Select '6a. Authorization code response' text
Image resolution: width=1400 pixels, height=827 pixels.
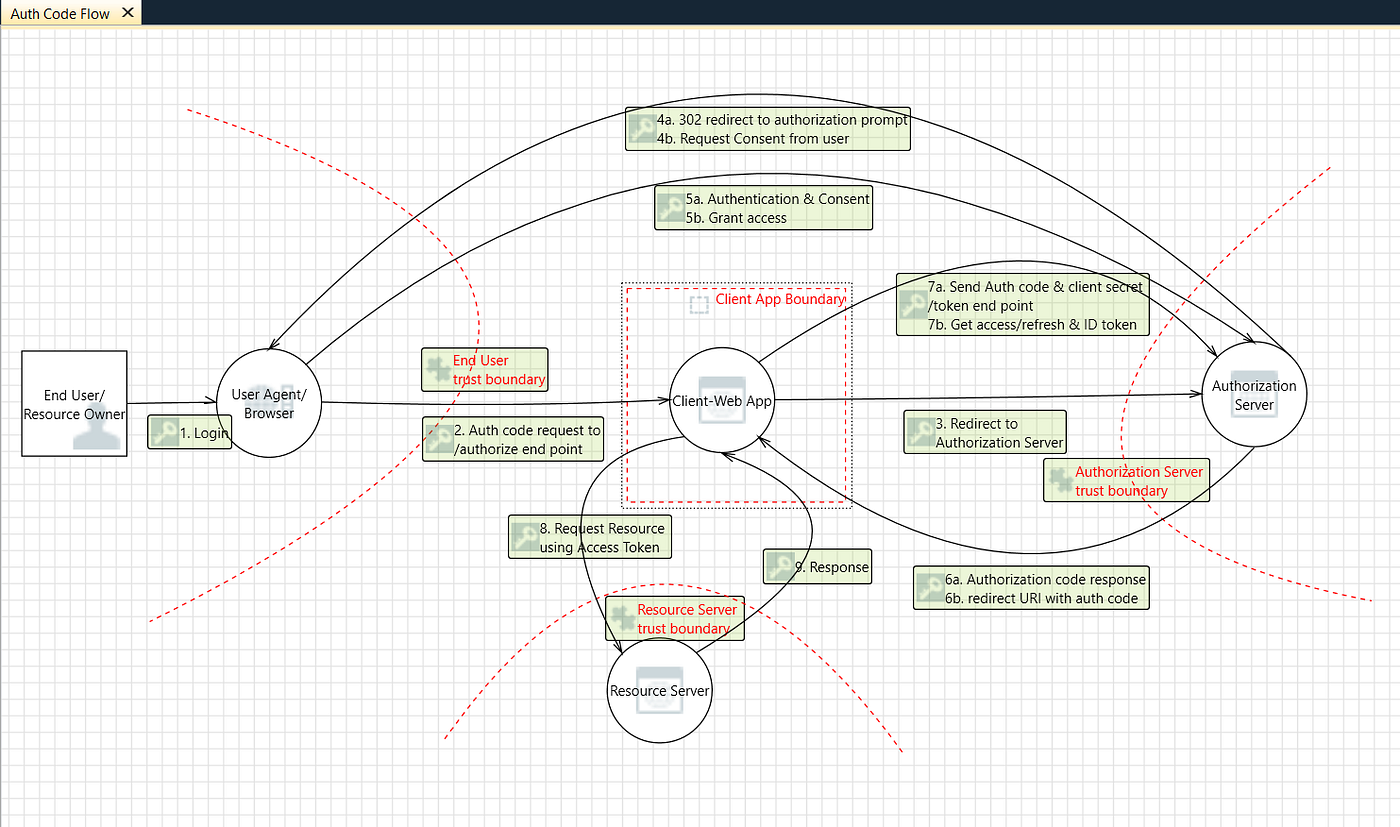click(1046, 580)
